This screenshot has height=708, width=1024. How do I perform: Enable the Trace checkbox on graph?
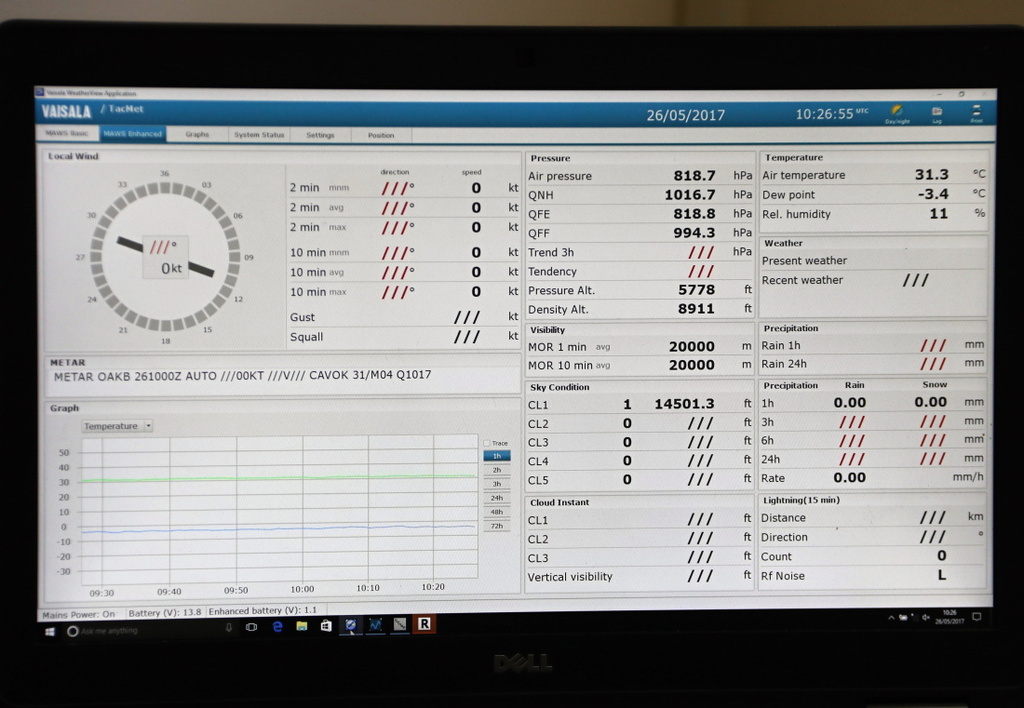[x=487, y=443]
